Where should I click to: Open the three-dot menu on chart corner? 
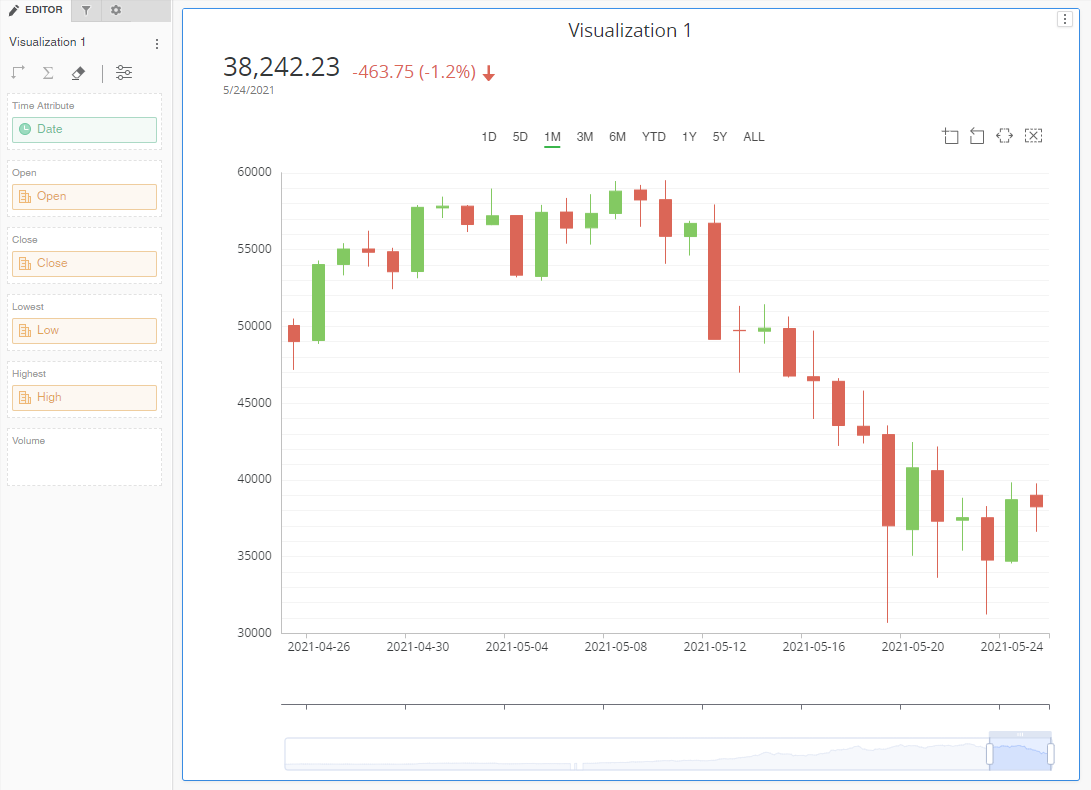point(1064,21)
